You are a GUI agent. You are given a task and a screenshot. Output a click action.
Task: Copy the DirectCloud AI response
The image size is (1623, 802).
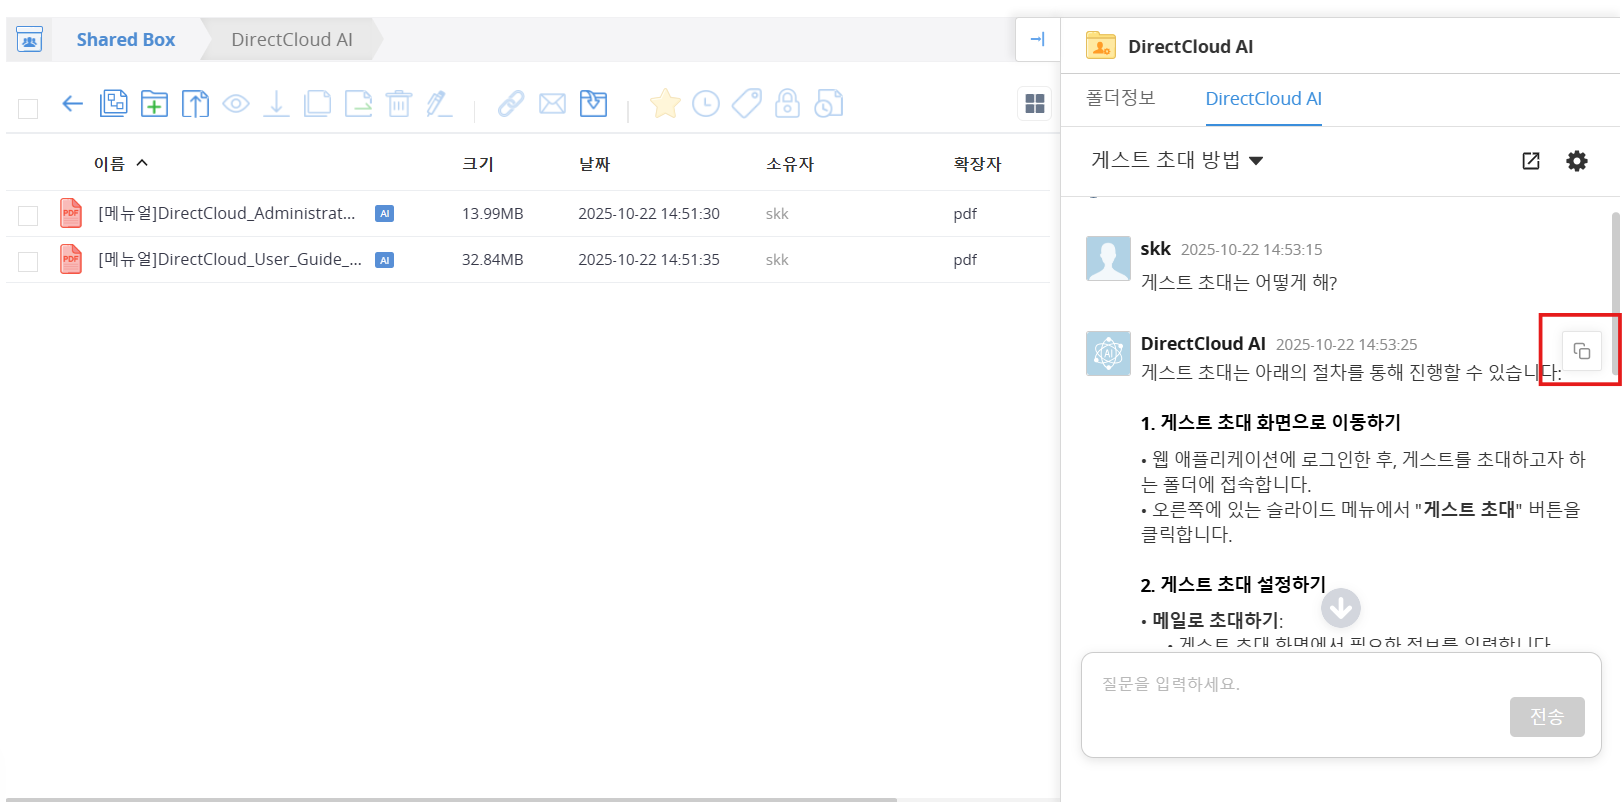coord(1581,351)
